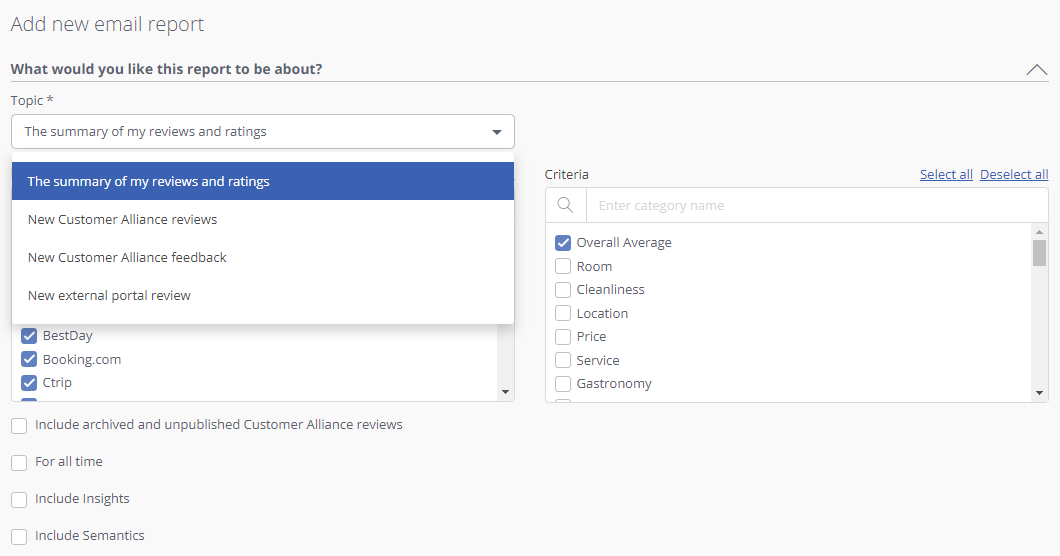
Task: Click the Select all link
Action: (946, 175)
